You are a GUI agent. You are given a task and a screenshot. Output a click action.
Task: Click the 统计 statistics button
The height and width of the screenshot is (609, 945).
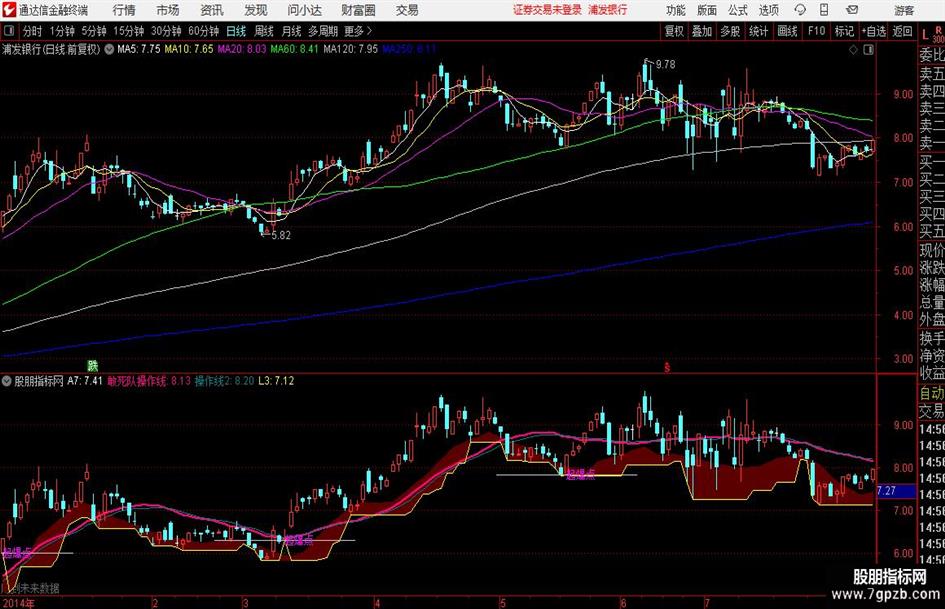pyautogui.click(x=758, y=31)
